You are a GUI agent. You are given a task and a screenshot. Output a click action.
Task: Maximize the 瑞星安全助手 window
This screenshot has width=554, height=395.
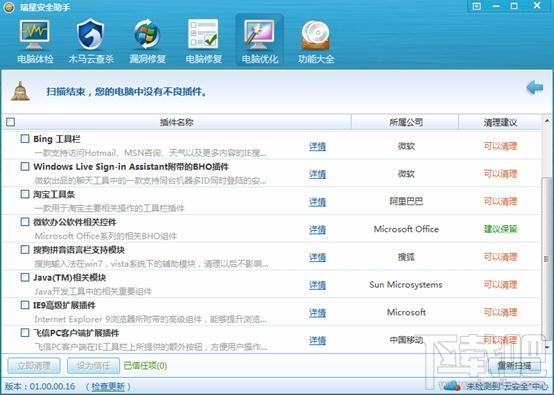click(514, 6)
